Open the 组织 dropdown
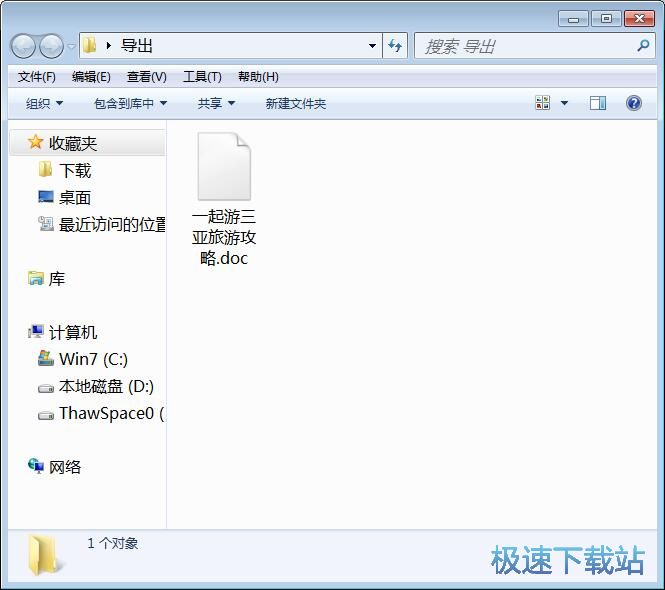The height and width of the screenshot is (590, 665). [x=44, y=103]
